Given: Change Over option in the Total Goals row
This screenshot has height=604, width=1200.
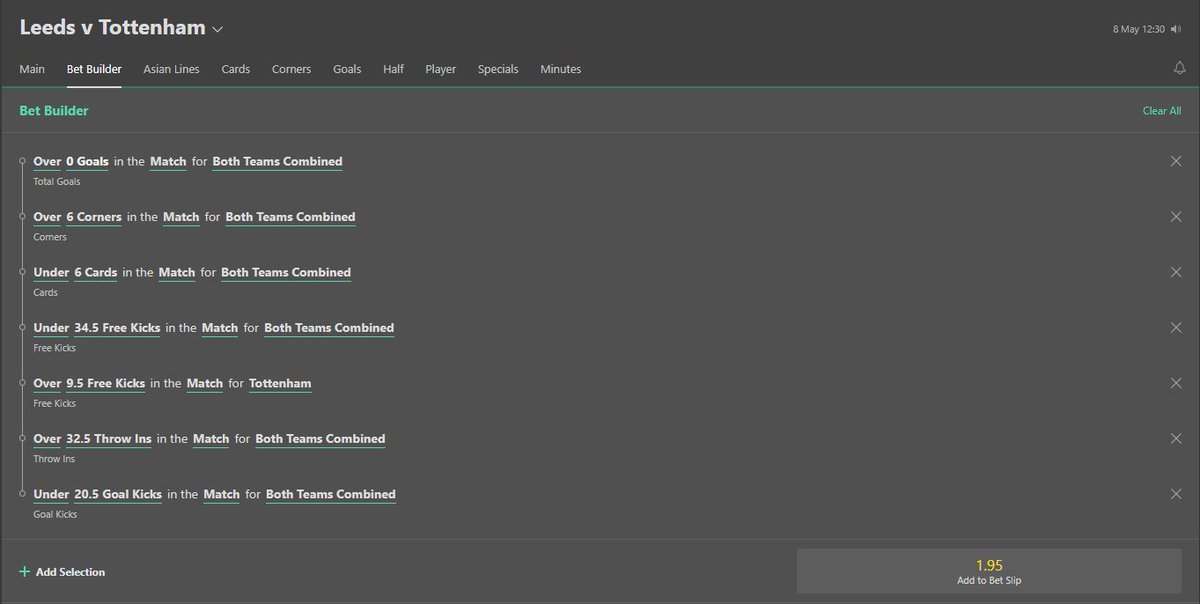Looking at the screenshot, I should 47,161.
